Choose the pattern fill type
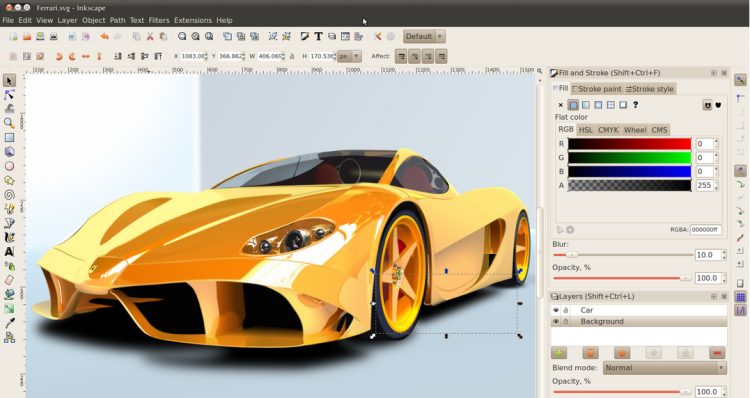Screen dimensions: 750x398 (x=611, y=105)
